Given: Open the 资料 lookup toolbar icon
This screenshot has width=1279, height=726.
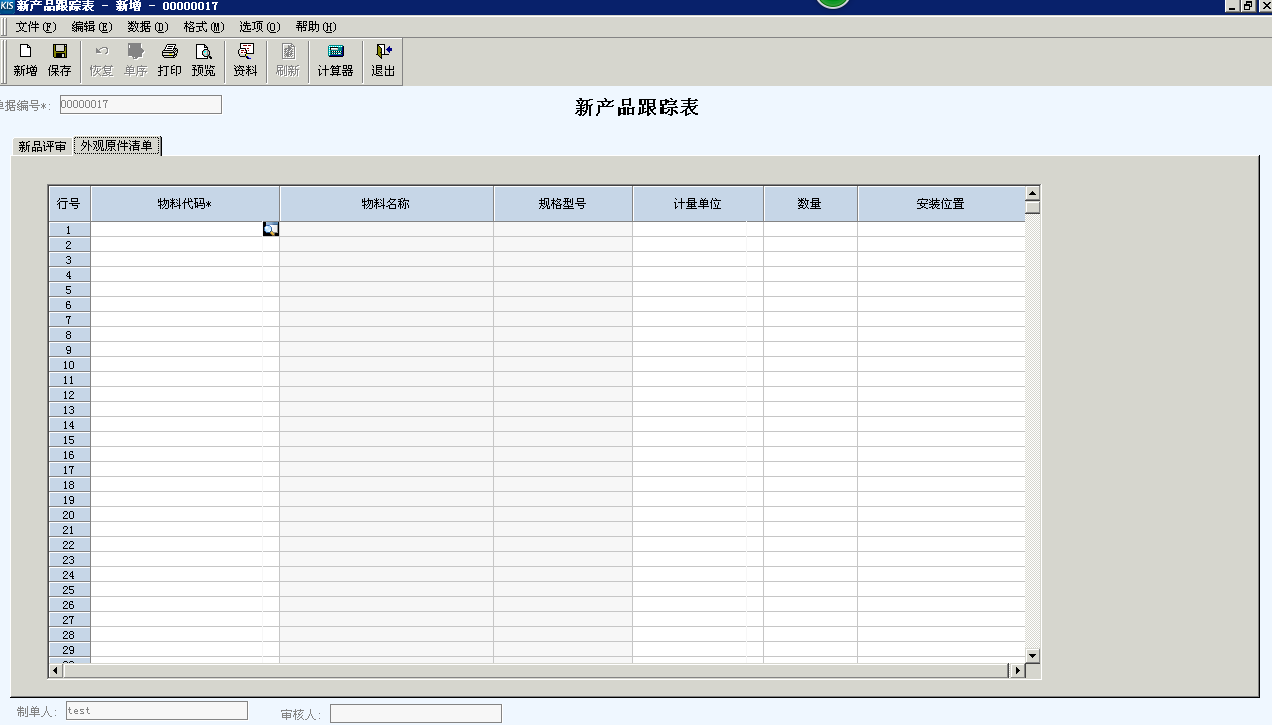Looking at the screenshot, I should pyautogui.click(x=245, y=60).
